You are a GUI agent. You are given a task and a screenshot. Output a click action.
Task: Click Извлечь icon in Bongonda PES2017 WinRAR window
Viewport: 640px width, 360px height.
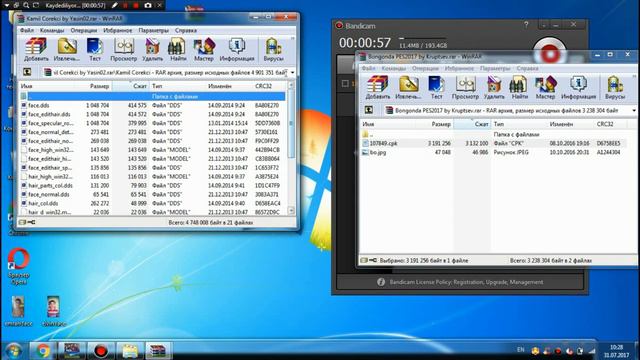tap(408, 87)
